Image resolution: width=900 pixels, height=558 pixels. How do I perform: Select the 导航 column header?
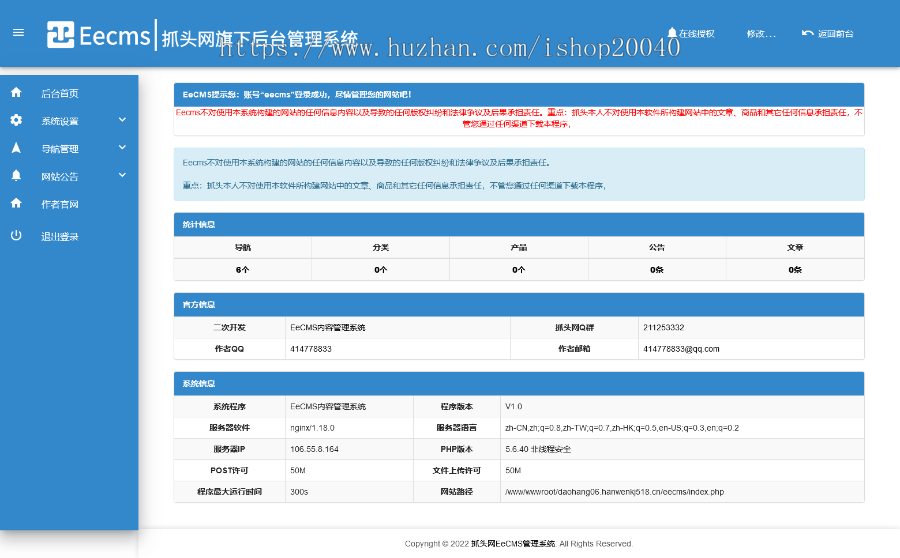(x=243, y=247)
